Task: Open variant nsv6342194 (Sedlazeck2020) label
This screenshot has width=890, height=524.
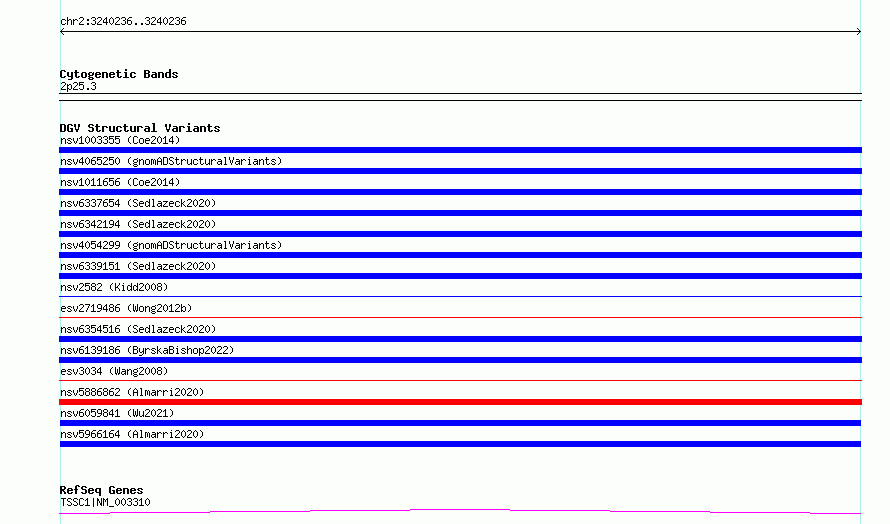Action: pos(138,224)
